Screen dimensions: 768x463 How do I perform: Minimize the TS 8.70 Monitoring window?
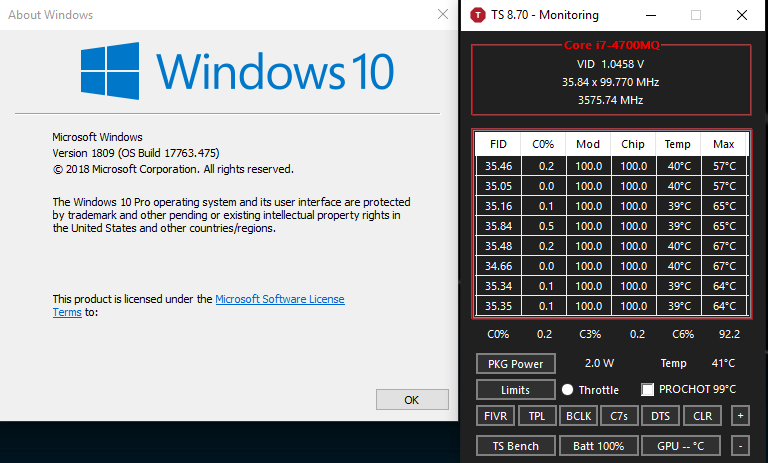(x=650, y=15)
